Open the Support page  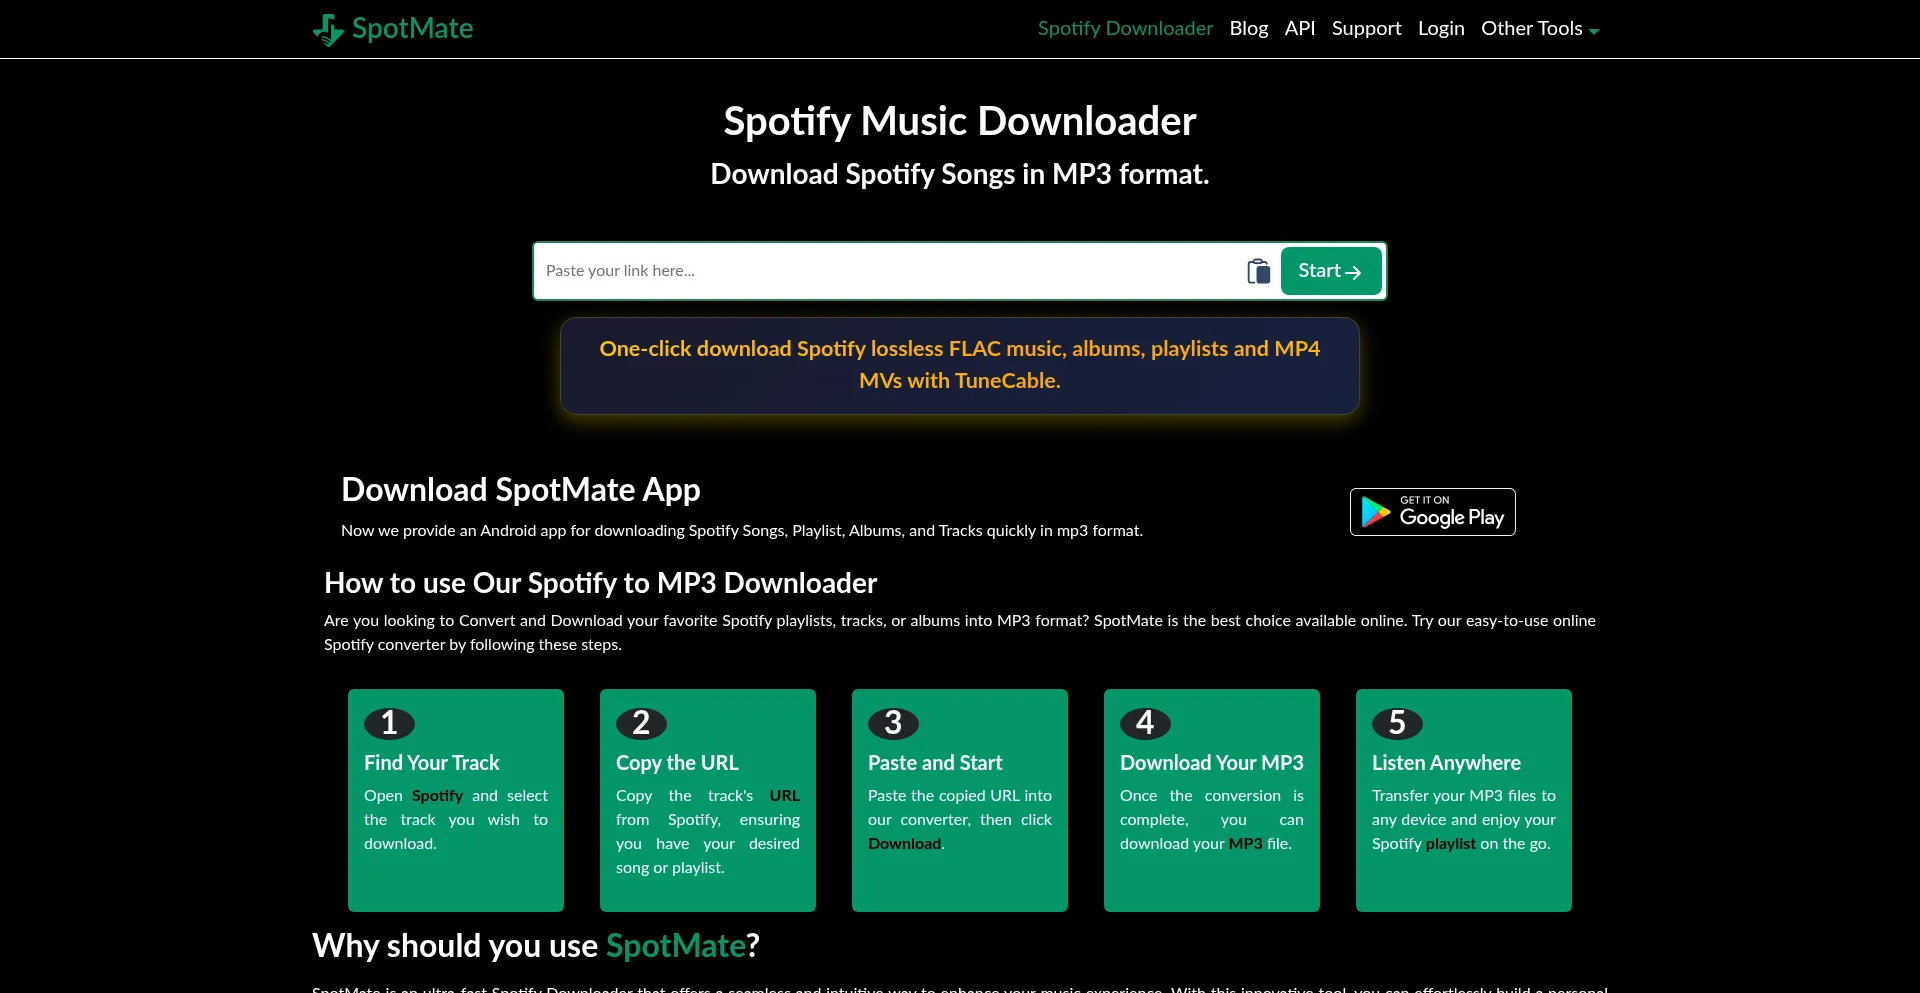1366,28
